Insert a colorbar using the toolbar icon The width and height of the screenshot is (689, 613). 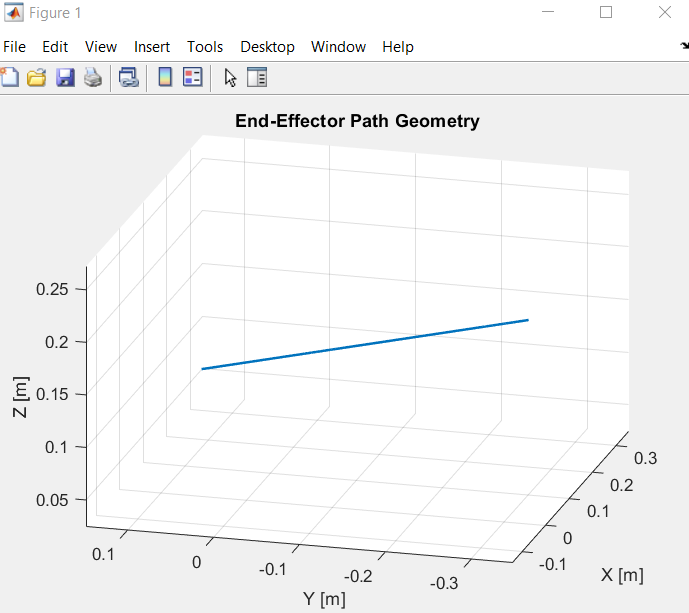165,78
